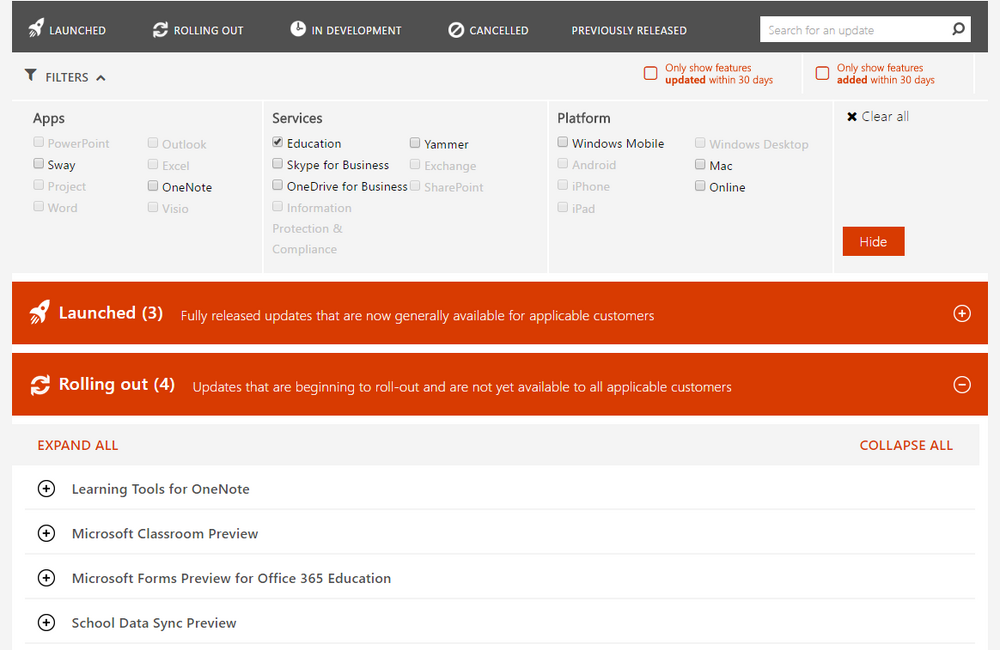Image resolution: width=1000 pixels, height=650 pixels.
Task: Expand Microsoft Forms Preview for Office 365 Education
Action: point(46,578)
